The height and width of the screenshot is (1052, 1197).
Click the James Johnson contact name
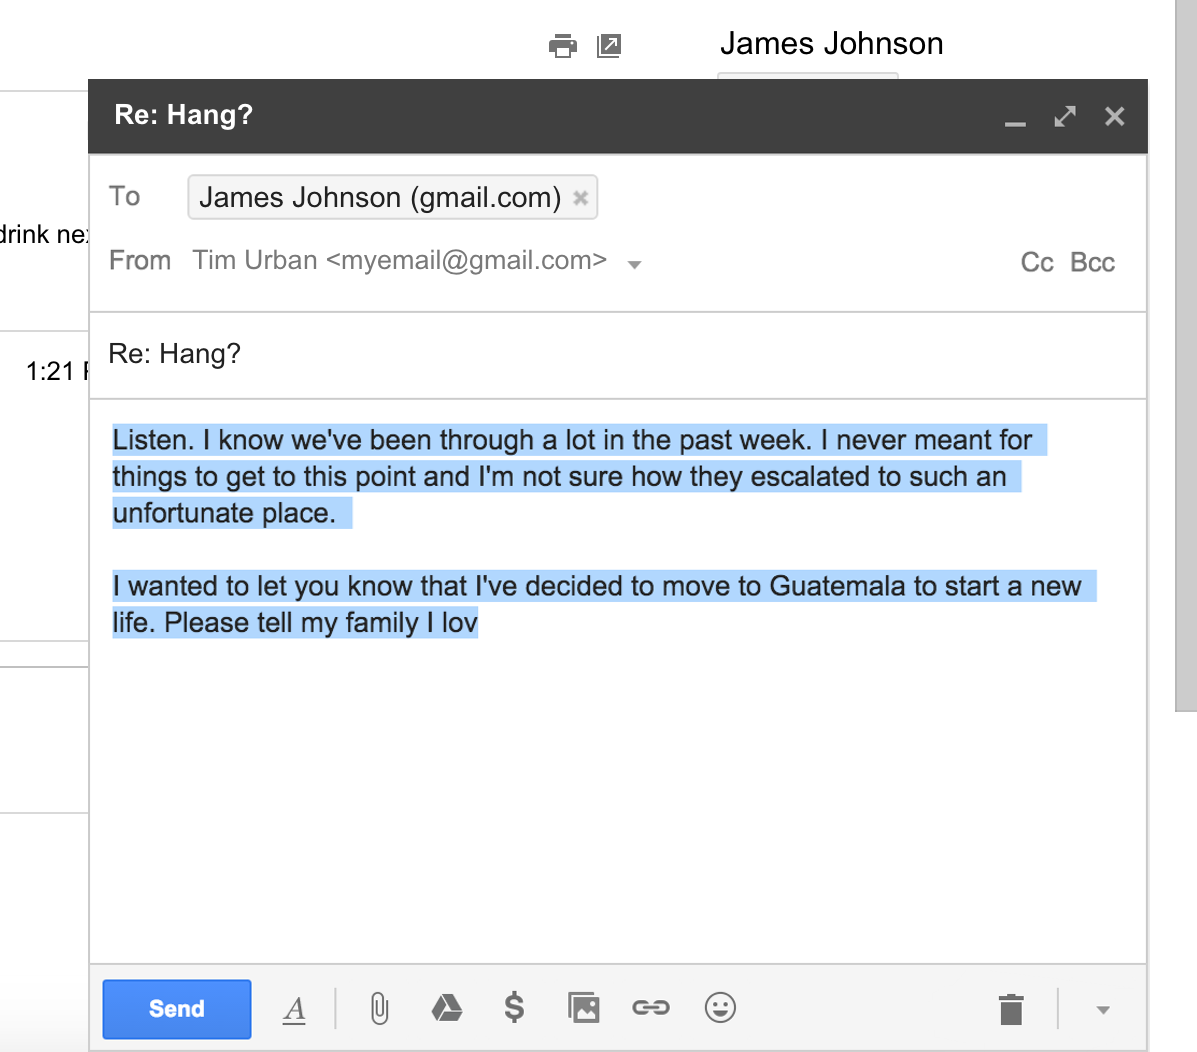click(831, 44)
